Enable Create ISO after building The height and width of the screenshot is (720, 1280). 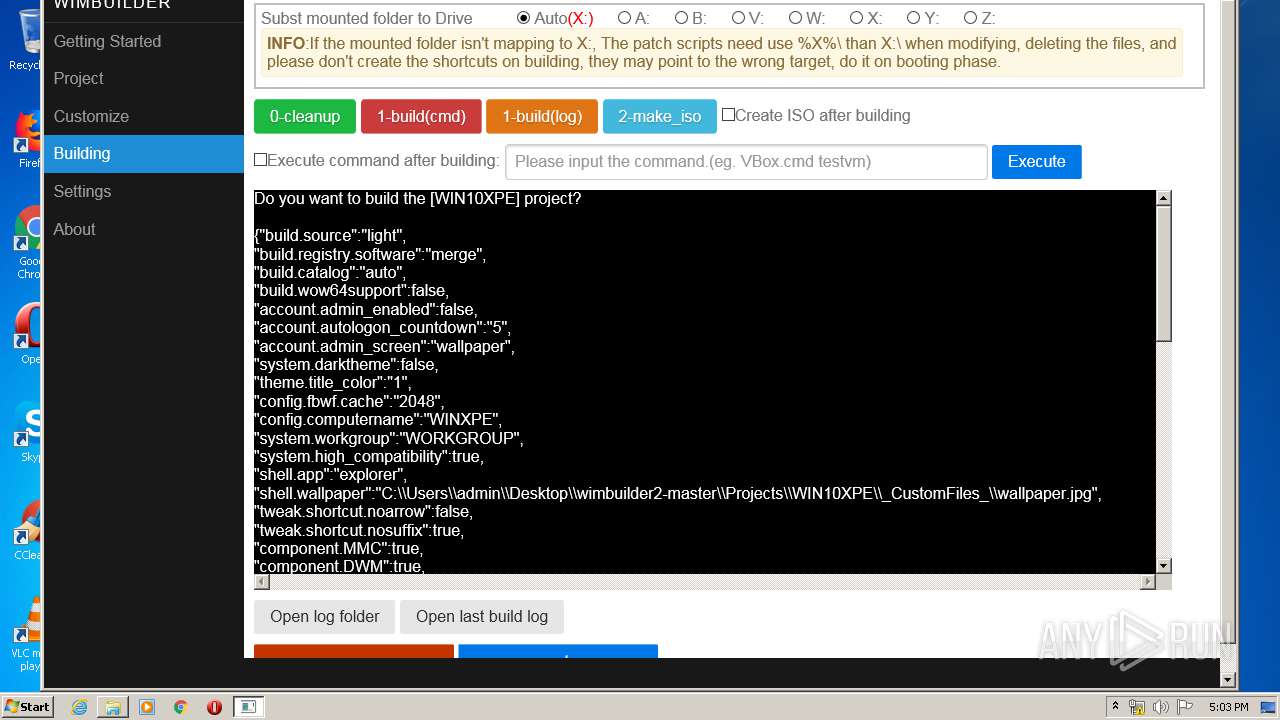(x=728, y=115)
